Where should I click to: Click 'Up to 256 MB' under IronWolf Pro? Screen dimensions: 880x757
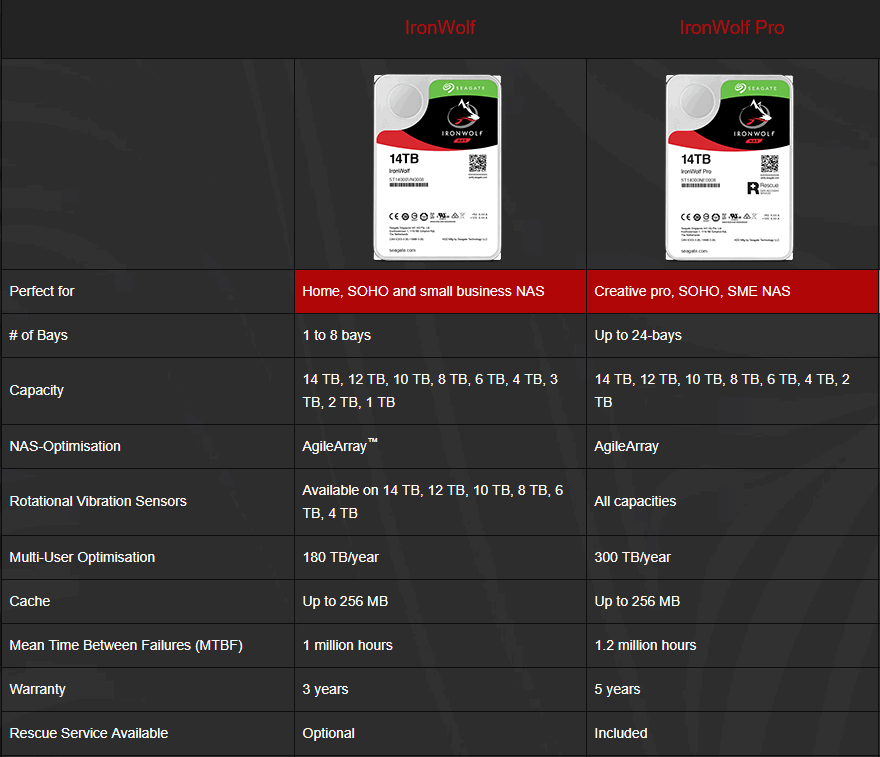(637, 601)
